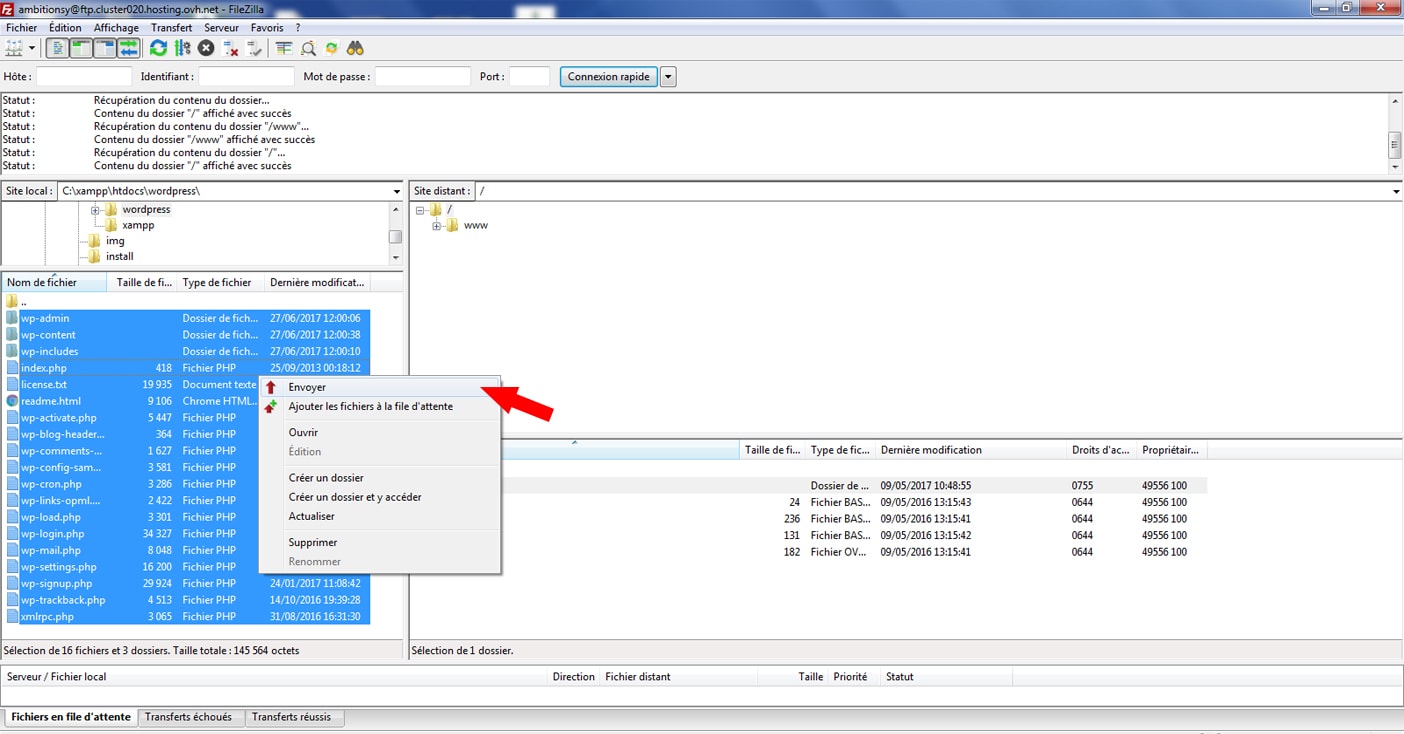Screen dimensions: 1404x734
Task: Click the process queue toolbar icon
Action: 182,48
